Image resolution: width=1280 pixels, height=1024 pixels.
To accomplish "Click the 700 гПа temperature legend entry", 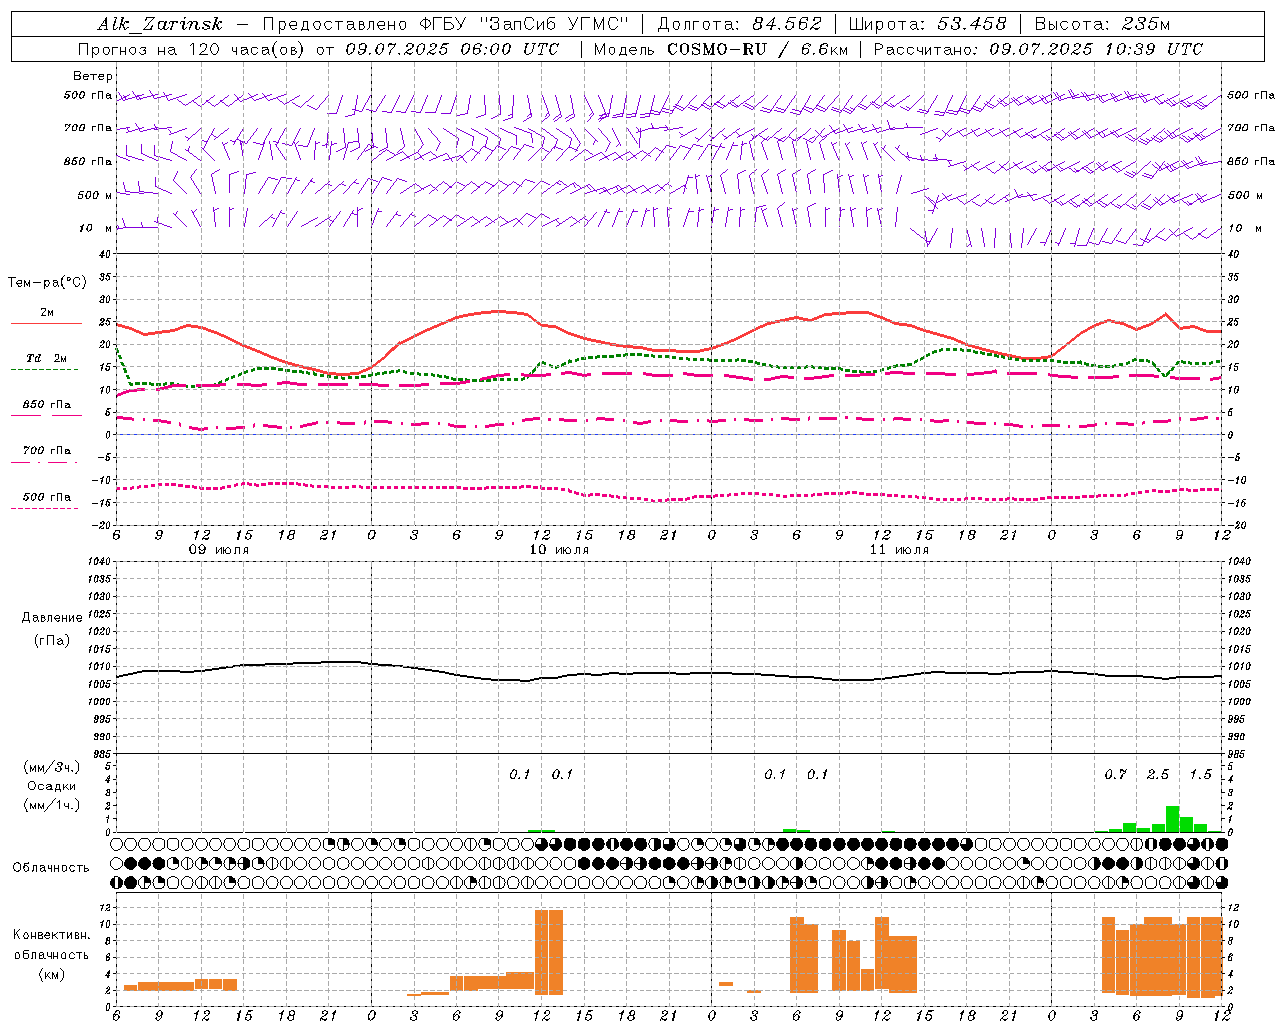I will (47, 451).
